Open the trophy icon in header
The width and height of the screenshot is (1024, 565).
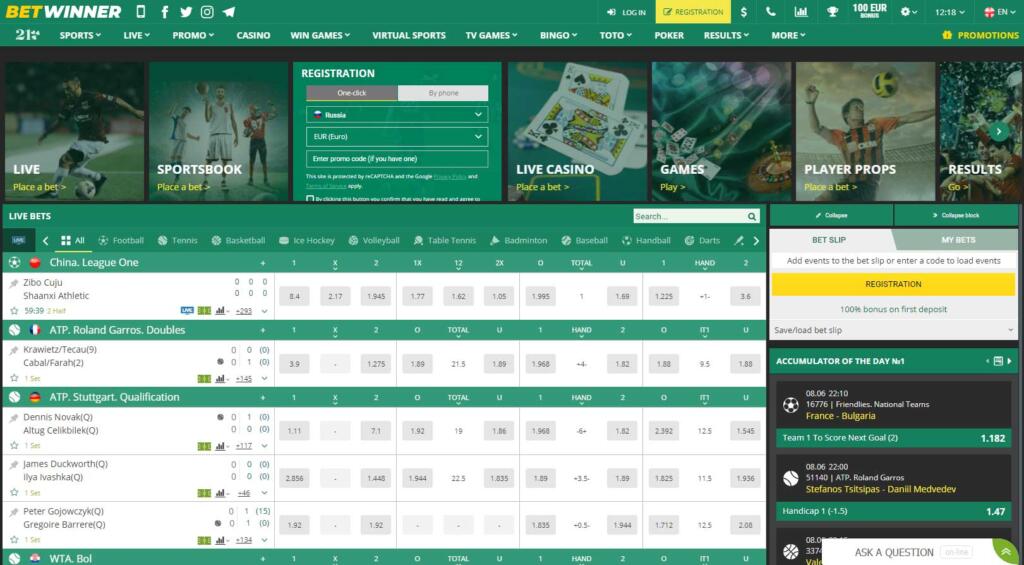[832, 12]
